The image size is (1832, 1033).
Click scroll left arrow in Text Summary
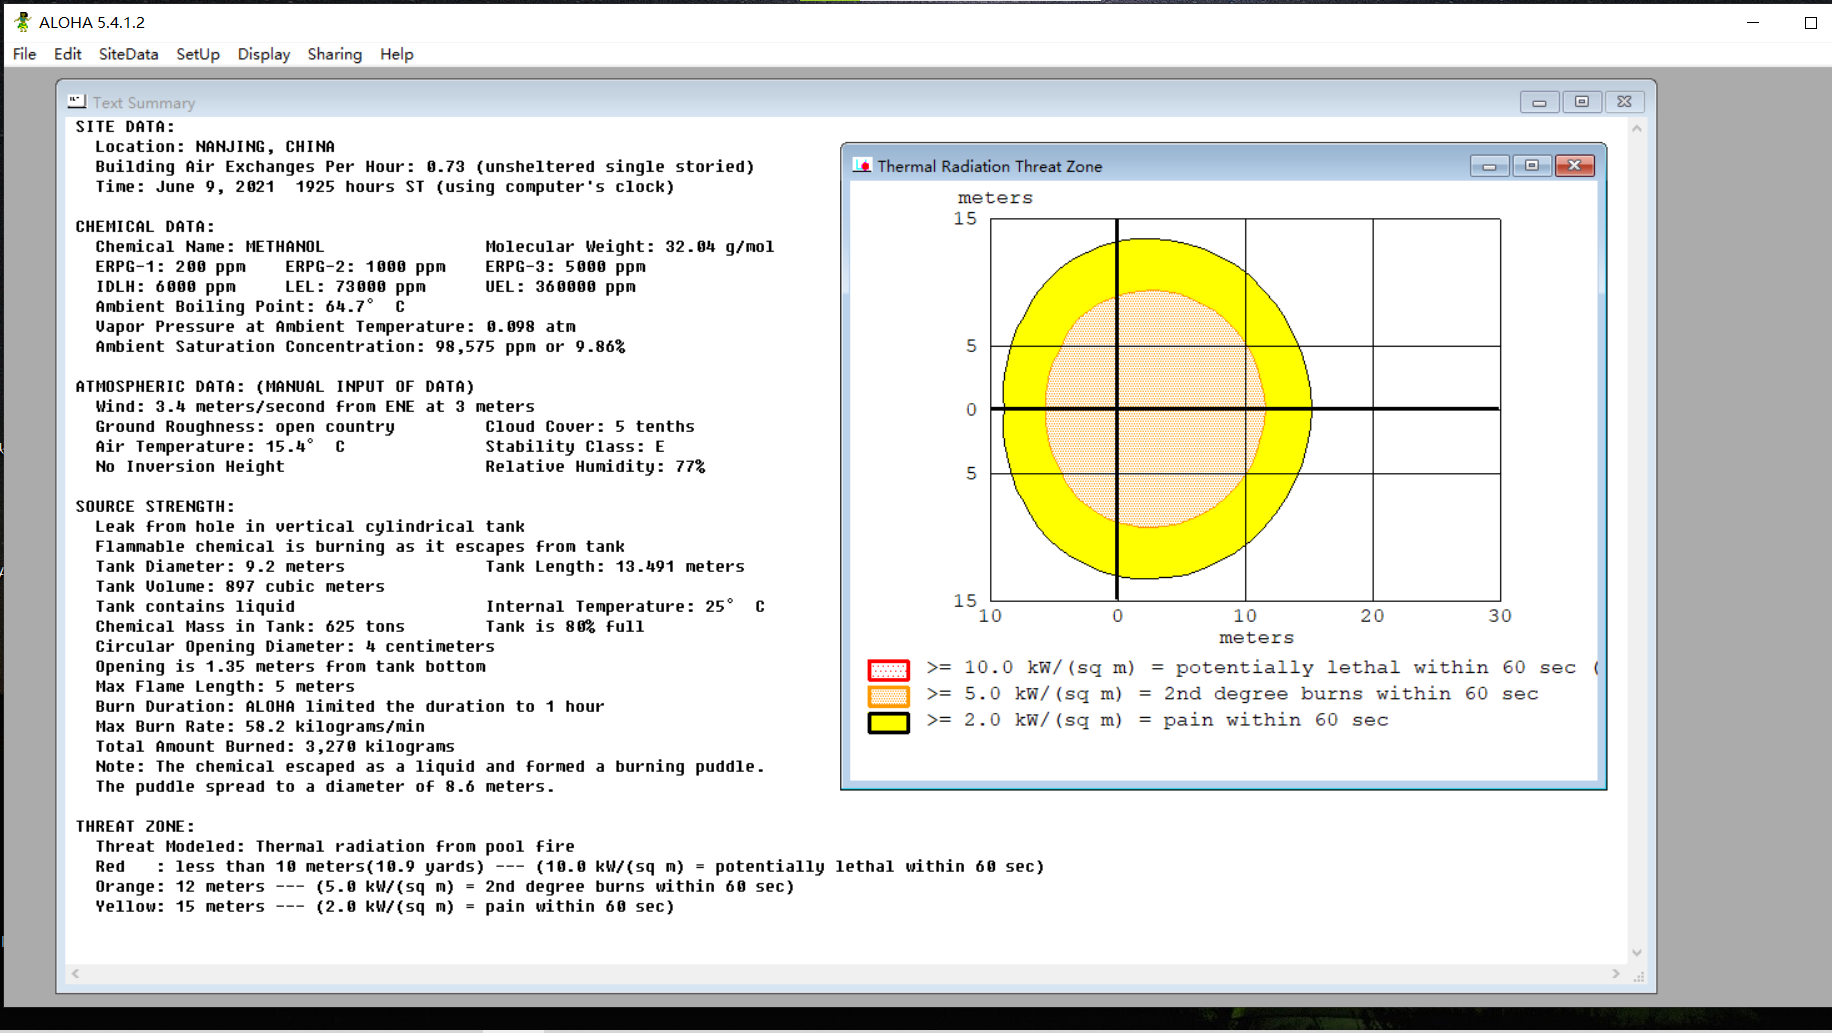pyautogui.click(x=76, y=973)
